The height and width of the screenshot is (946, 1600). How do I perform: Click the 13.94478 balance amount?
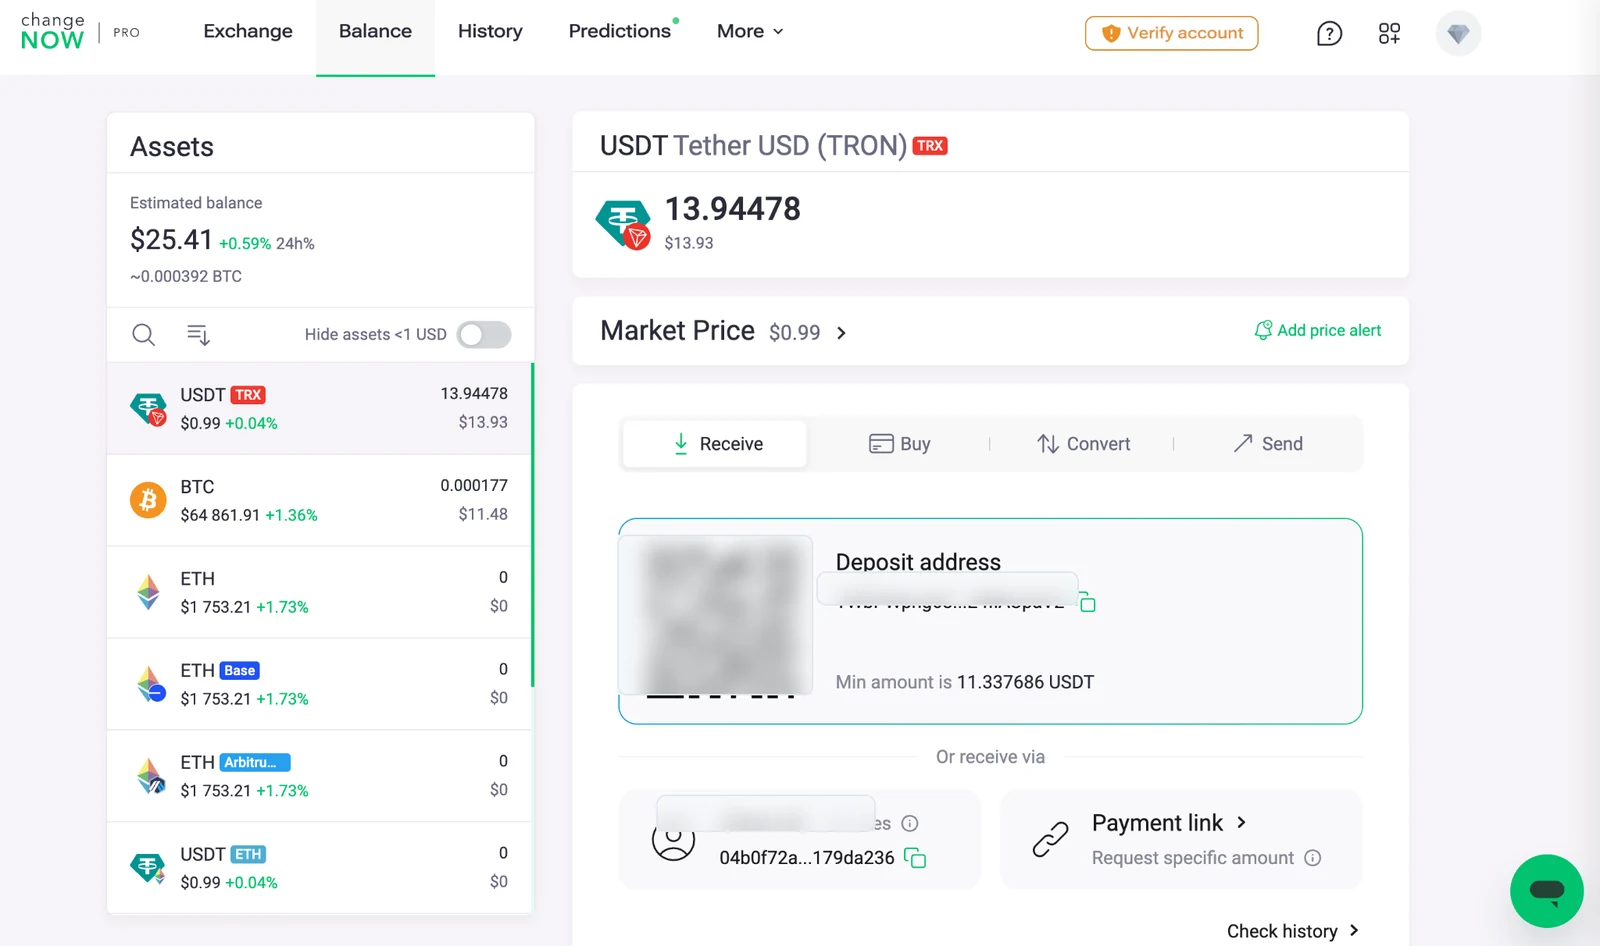[733, 209]
